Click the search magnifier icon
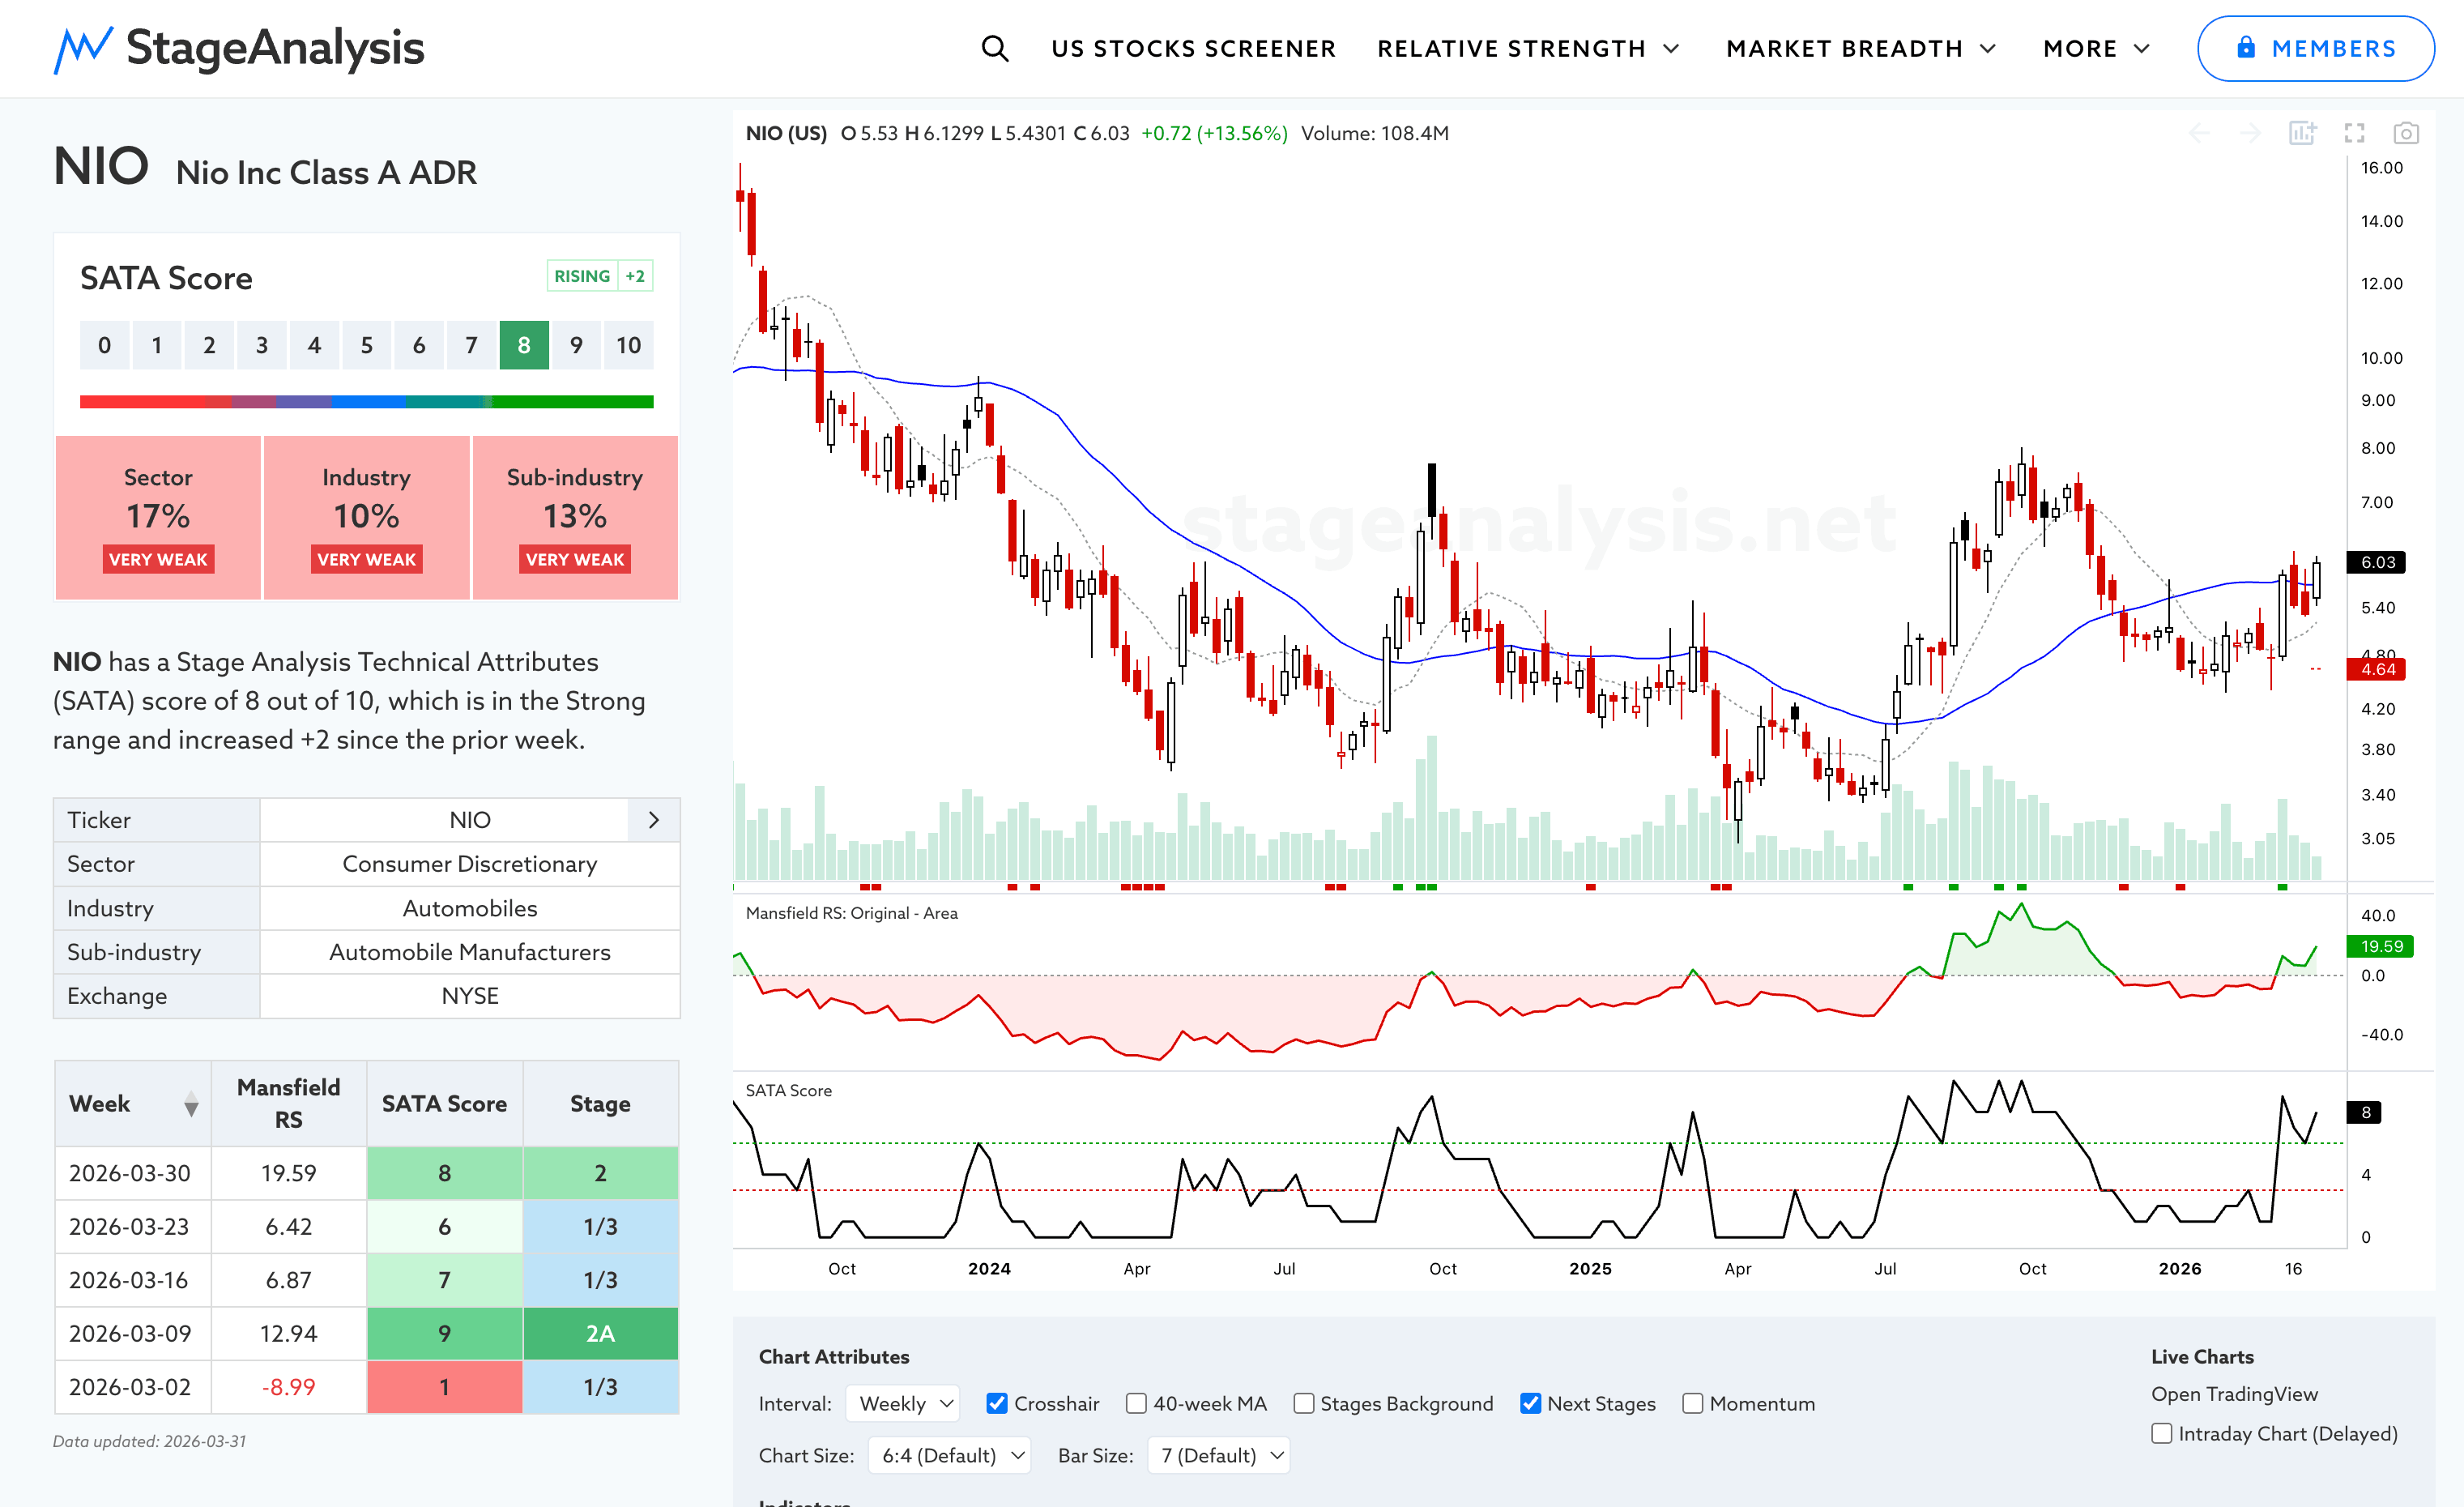Image resolution: width=2464 pixels, height=1507 pixels. pyautogui.click(x=994, y=48)
